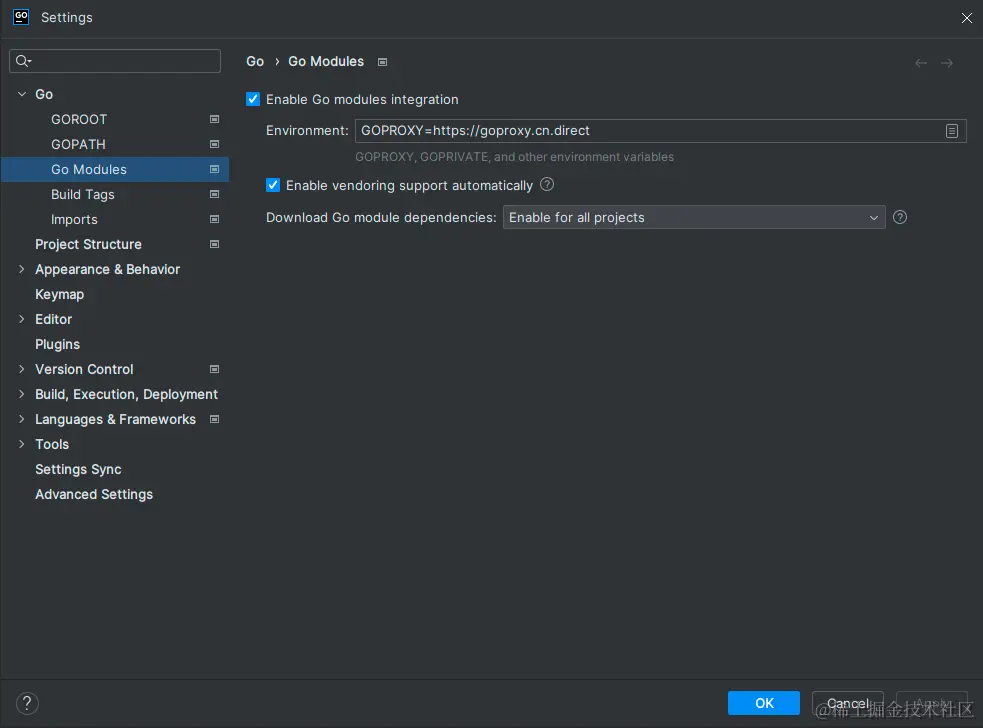
Task: Uncheck Enable vendoring support automatically
Action: pyautogui.click(x=273, y=185)
